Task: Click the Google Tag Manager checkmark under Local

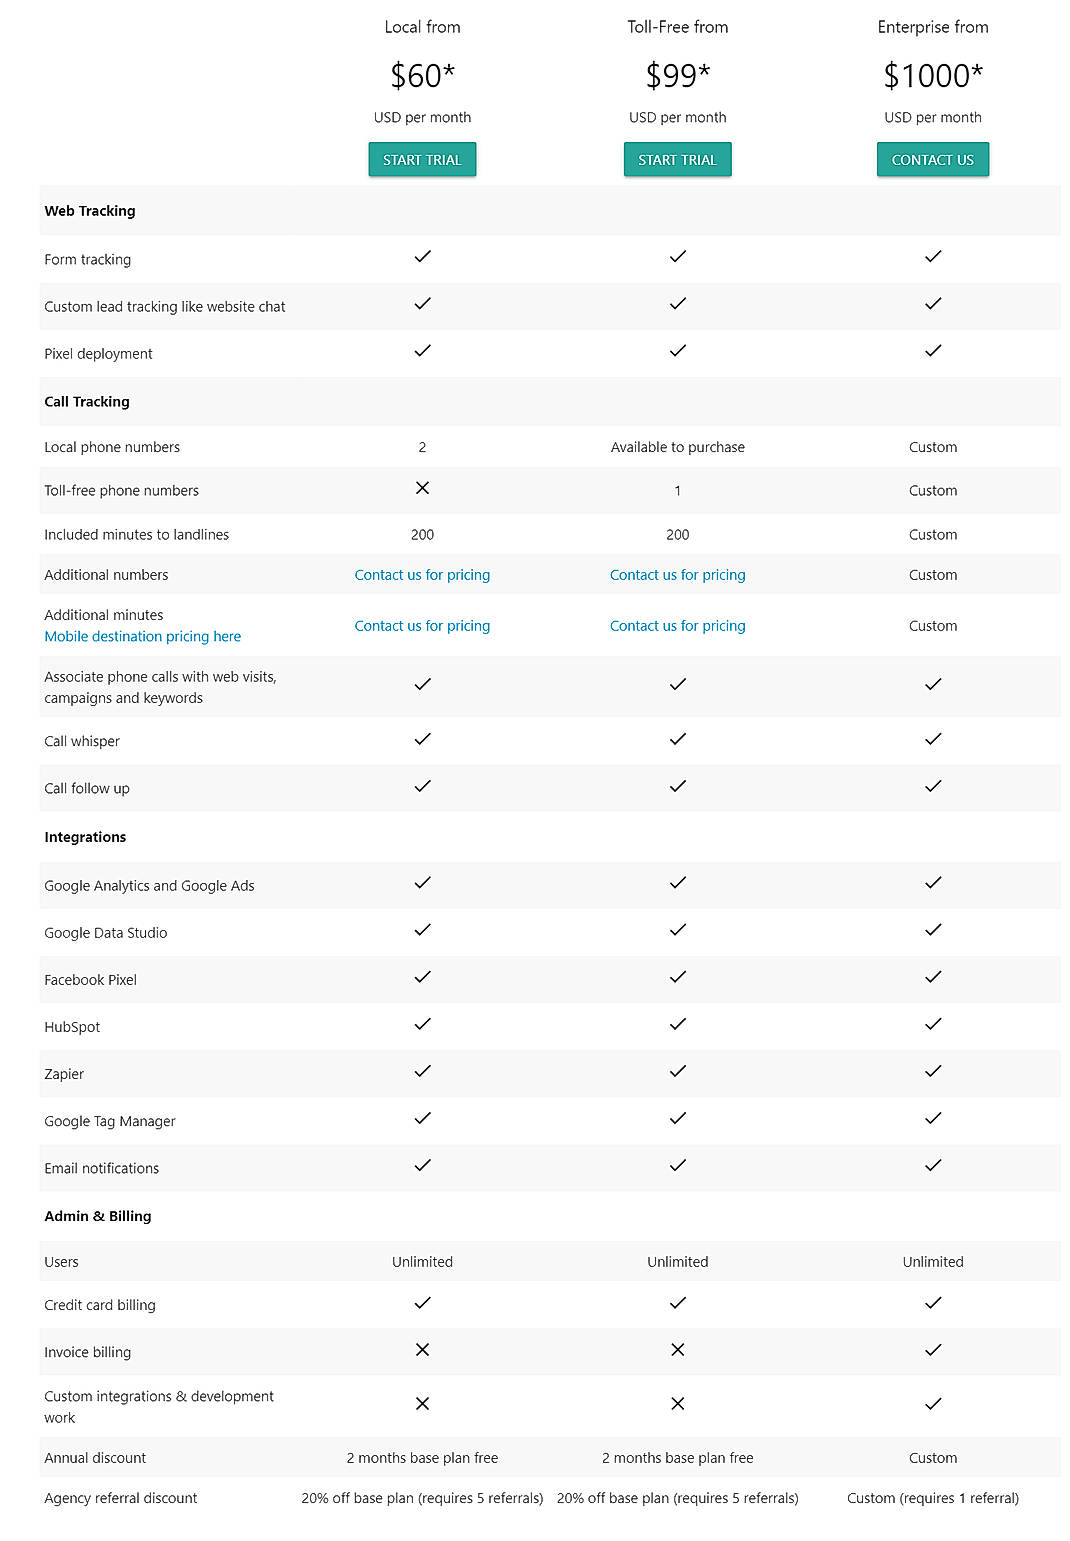Action: click(x=422, y=1119)
